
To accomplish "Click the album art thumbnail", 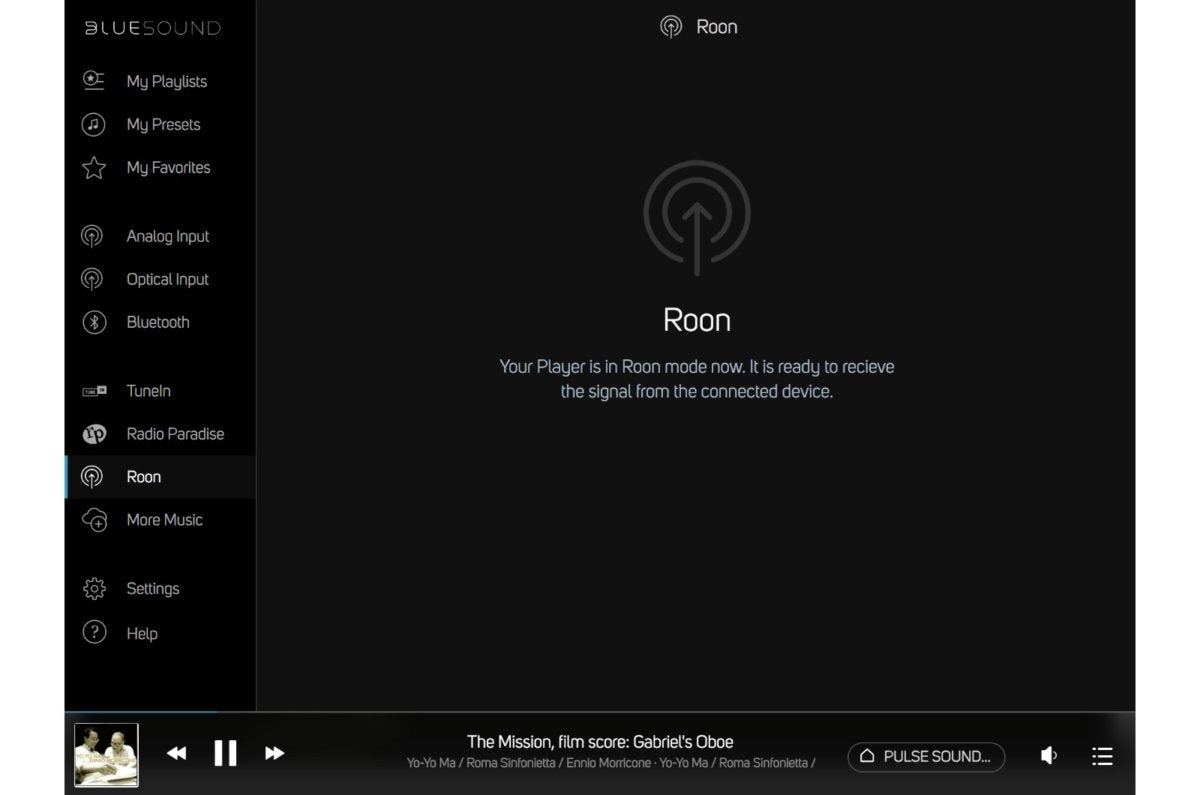I will click(x=106, y=755).
